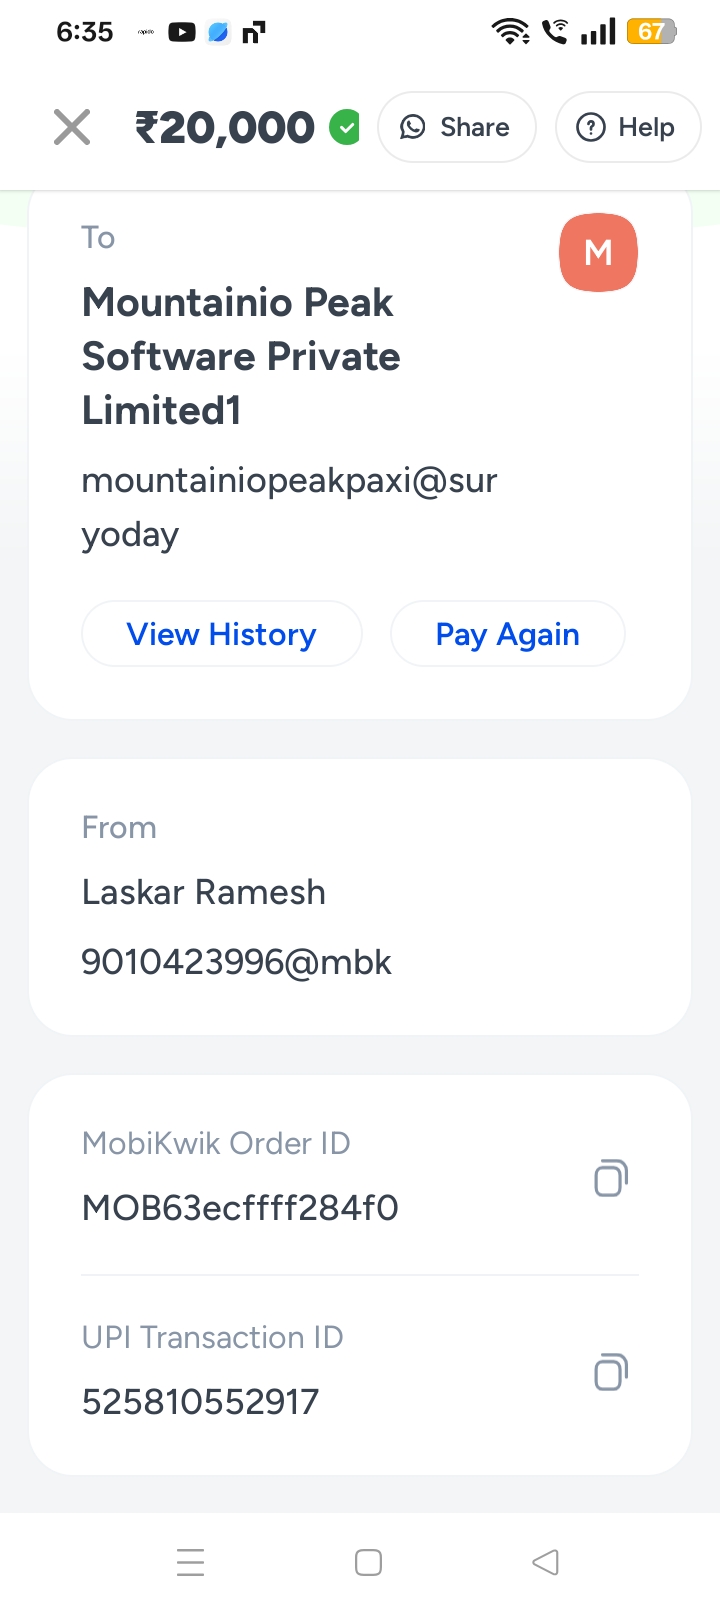Tap the green verified checkmark badge
The height and width of the screenshot is (1612, 720).
[345, 127]
